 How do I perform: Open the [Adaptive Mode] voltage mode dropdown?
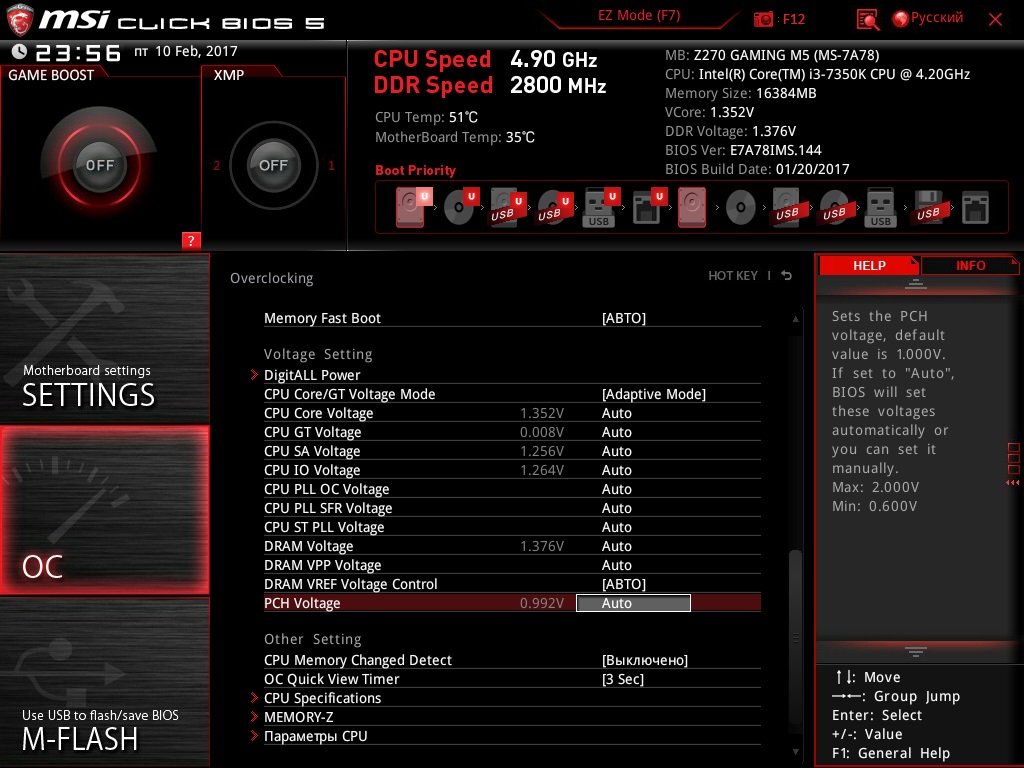click(654, 394)
